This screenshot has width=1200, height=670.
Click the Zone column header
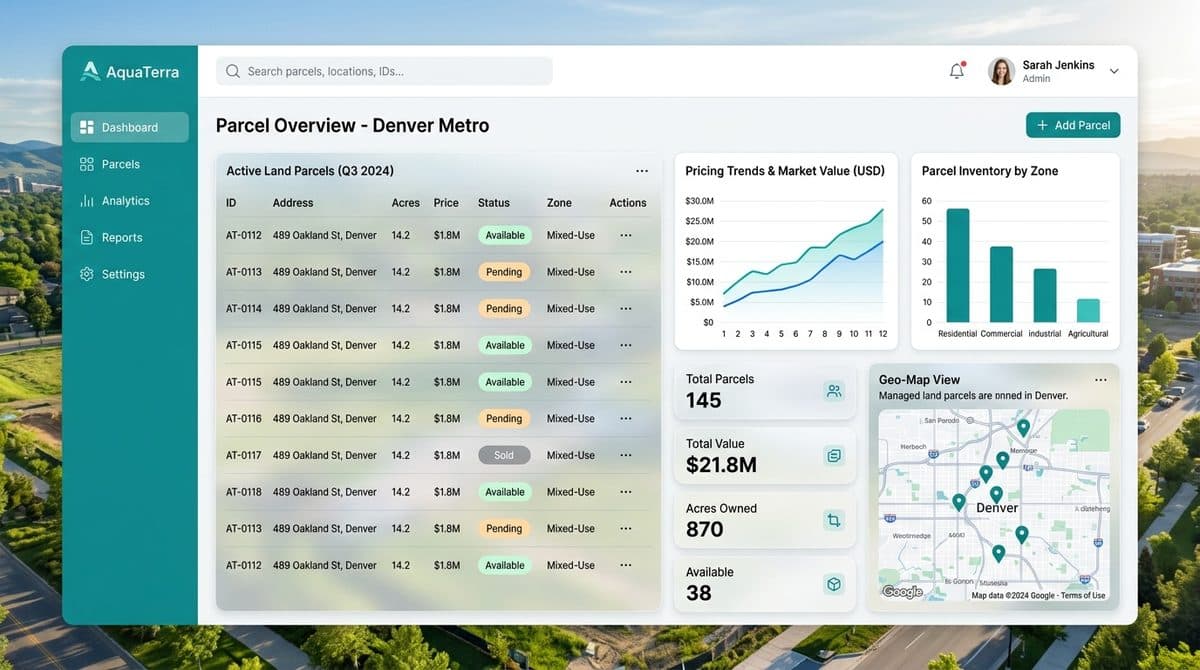(x=559, y=203)
